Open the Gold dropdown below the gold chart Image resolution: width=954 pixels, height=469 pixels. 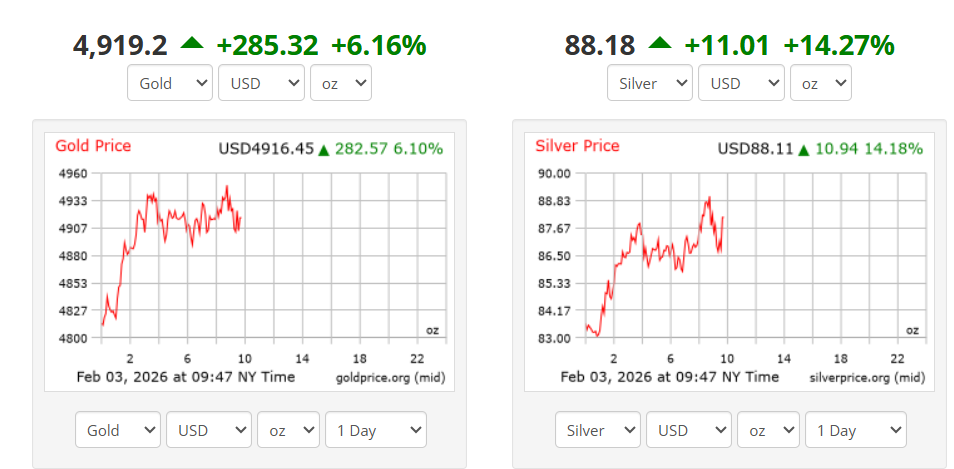117,430
